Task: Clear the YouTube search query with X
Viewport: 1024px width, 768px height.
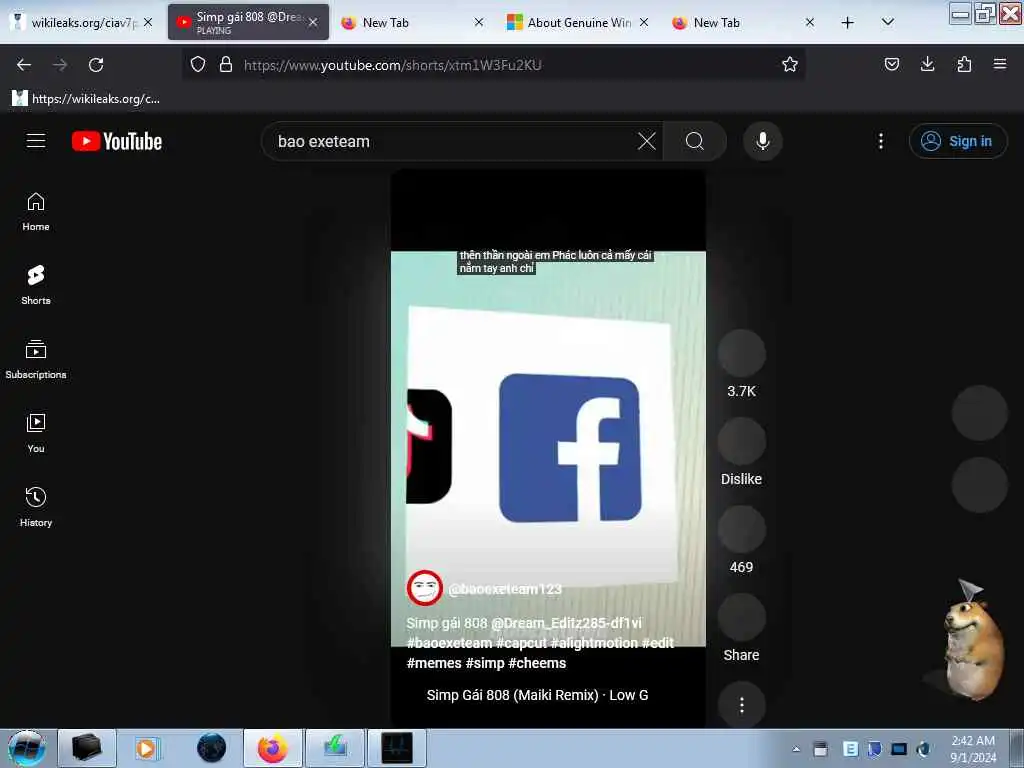Action: [x=647, y=141]
